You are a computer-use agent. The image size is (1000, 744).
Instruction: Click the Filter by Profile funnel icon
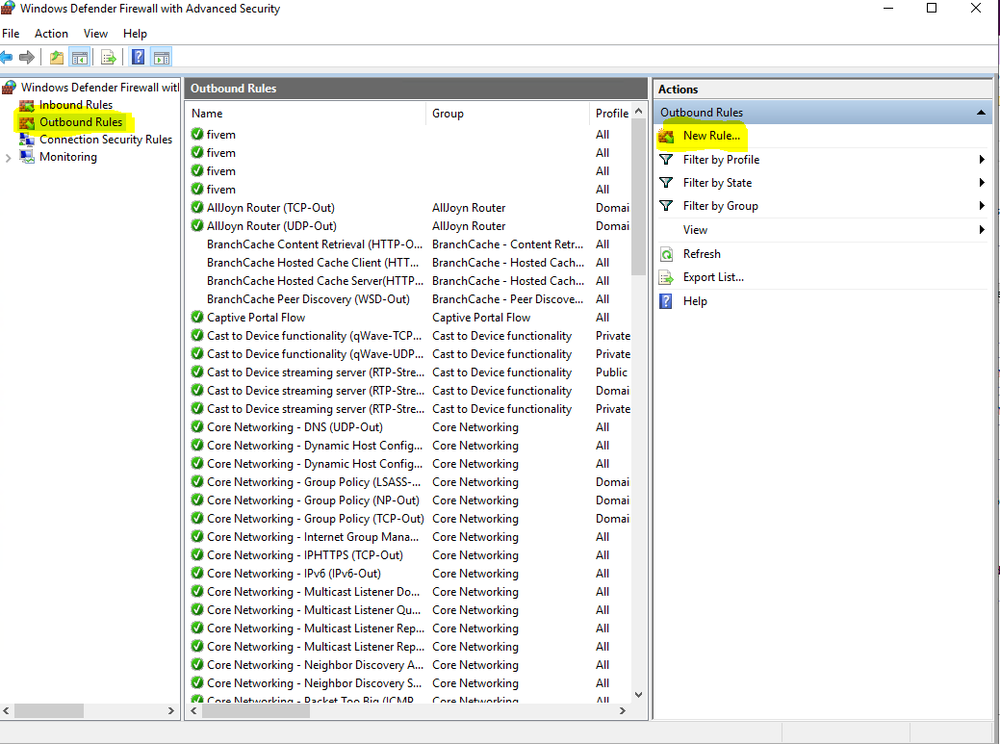[x=666, y=159]
